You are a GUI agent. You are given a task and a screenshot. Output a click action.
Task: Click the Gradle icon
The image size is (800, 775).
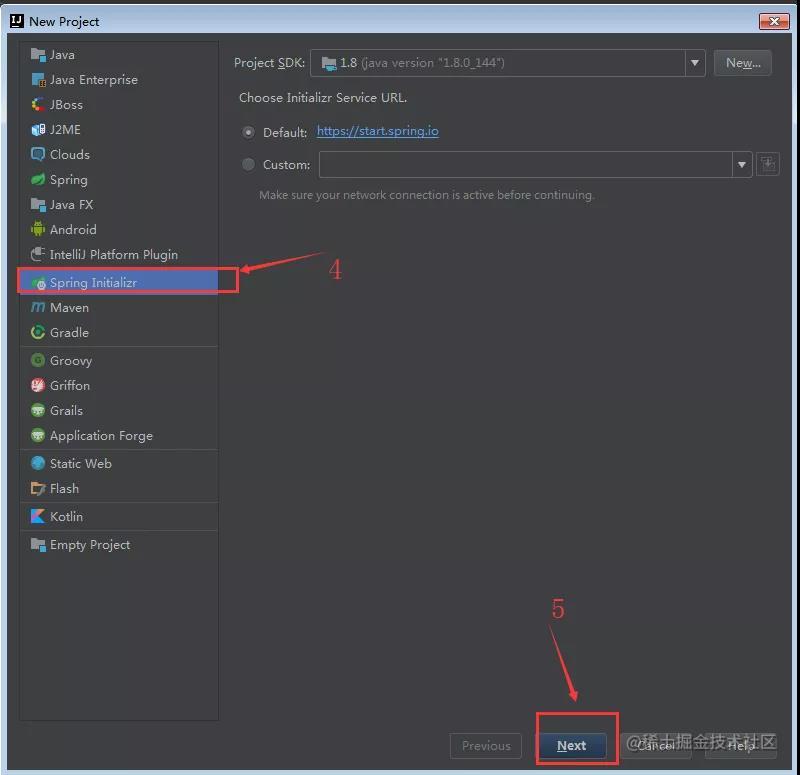point(38,332)
